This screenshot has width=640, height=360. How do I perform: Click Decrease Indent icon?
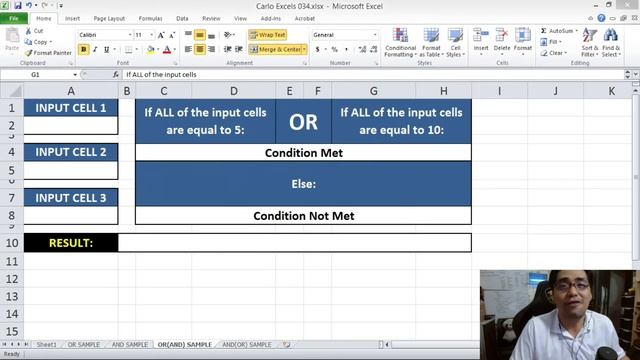click(x=228, y=49)
